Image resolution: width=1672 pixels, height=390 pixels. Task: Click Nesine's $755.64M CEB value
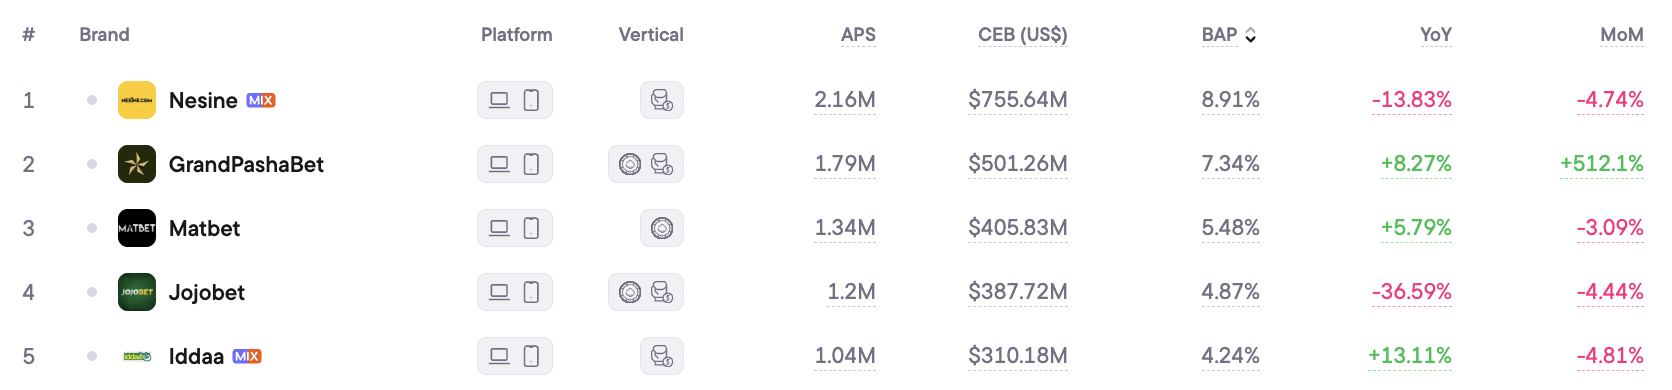1018,100
